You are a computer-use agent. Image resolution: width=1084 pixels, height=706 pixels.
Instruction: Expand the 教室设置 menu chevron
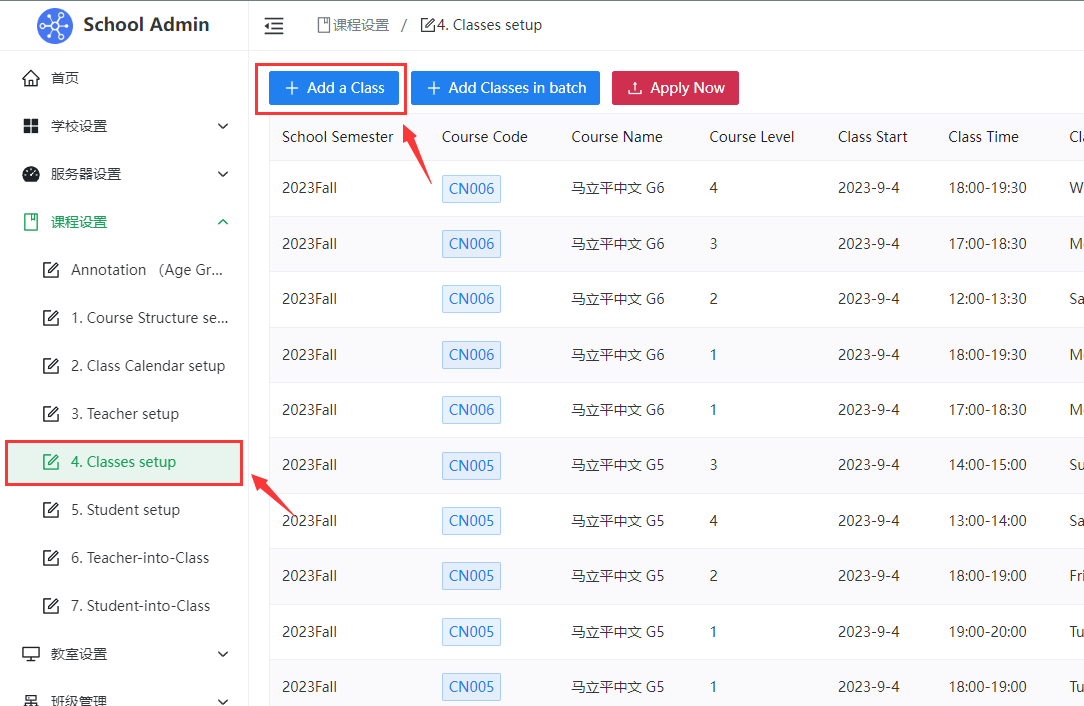pyautogui.click(x=223, y=654)
